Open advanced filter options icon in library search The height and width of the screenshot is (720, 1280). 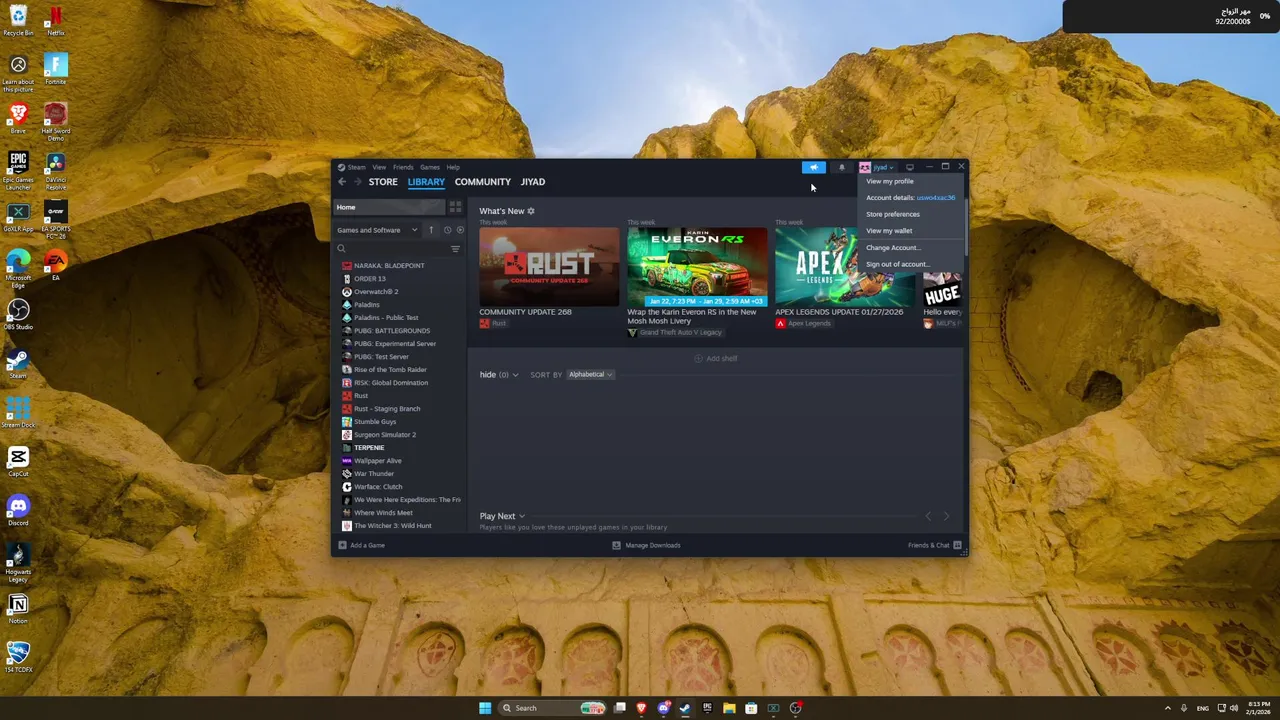tap(455, 249)
